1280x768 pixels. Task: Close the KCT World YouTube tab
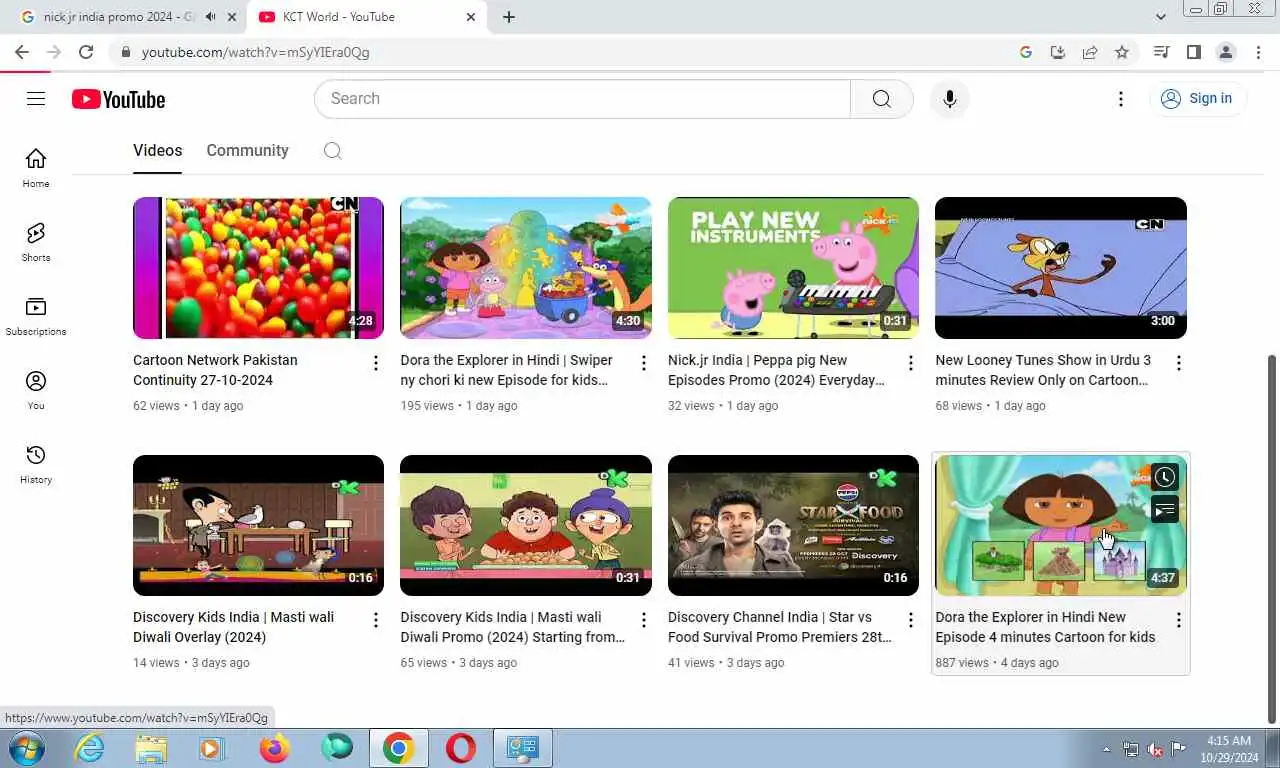[x=471, y=17]
